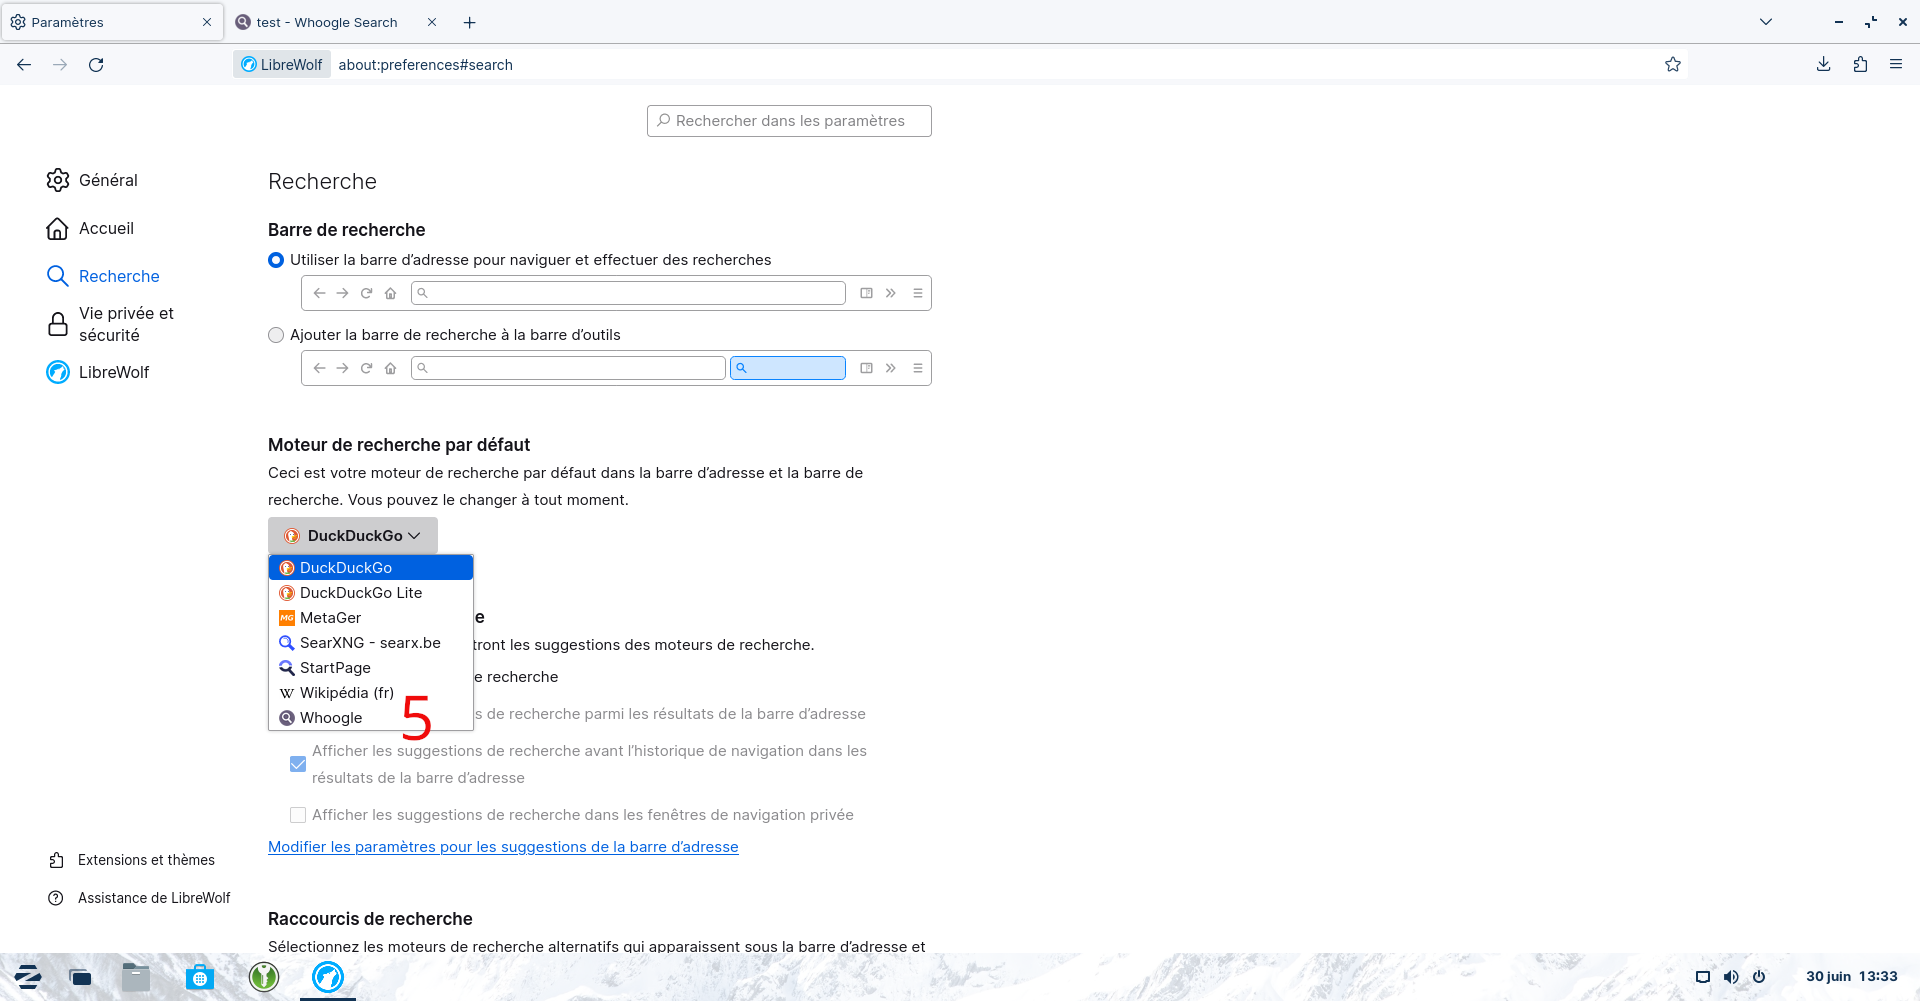Open LibreWolf from the taskbar
Screen dimensions: 1920x1001
pyautogui.click(x=328, y=977)
